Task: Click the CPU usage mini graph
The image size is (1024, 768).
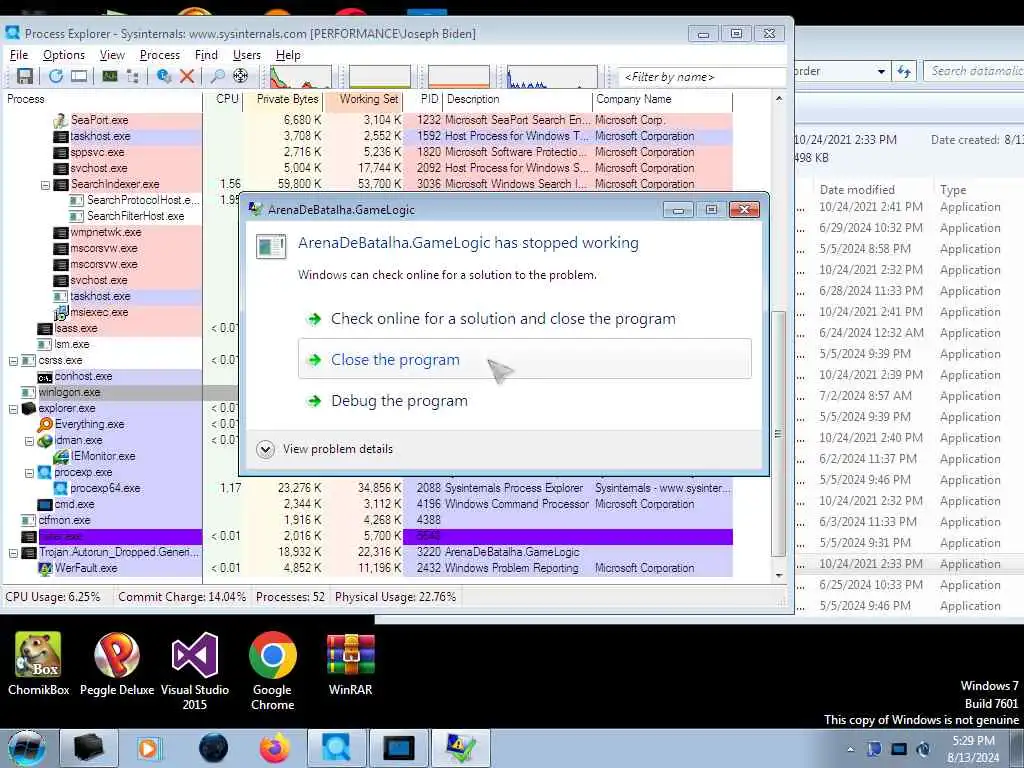Action: tap(300, 76)
